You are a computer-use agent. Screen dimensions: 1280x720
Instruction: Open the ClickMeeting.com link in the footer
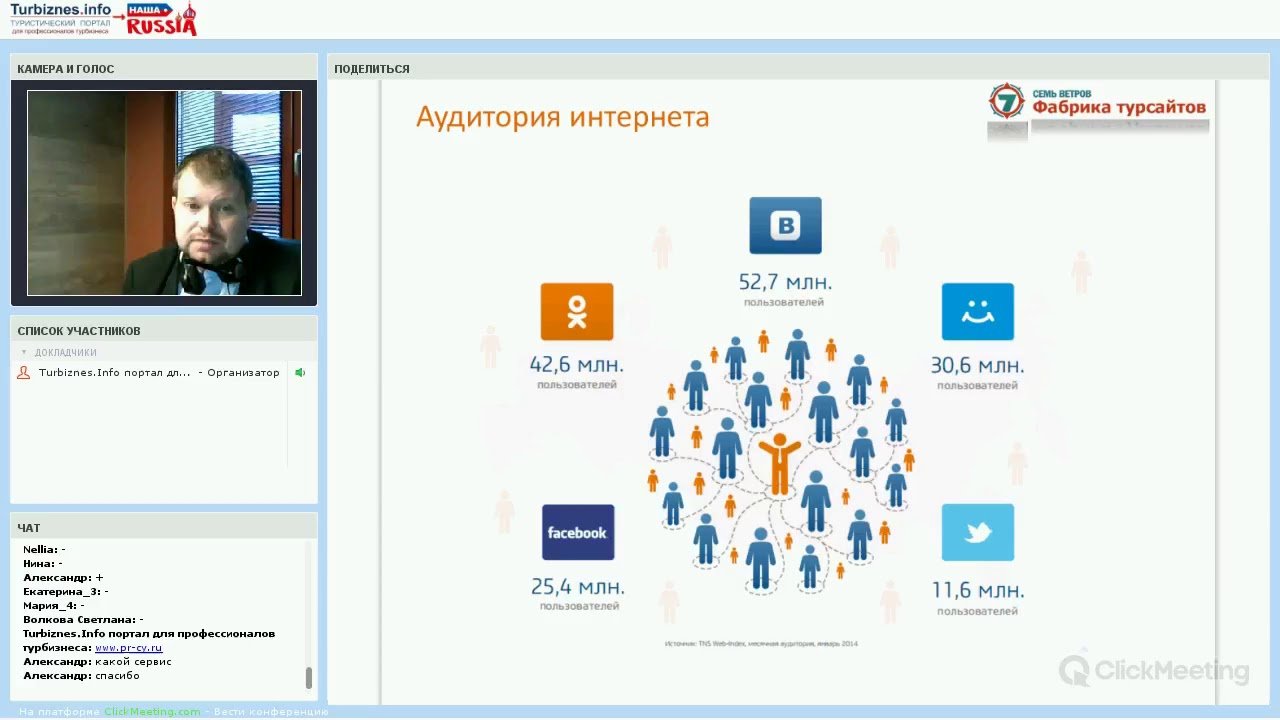(153, 712)
